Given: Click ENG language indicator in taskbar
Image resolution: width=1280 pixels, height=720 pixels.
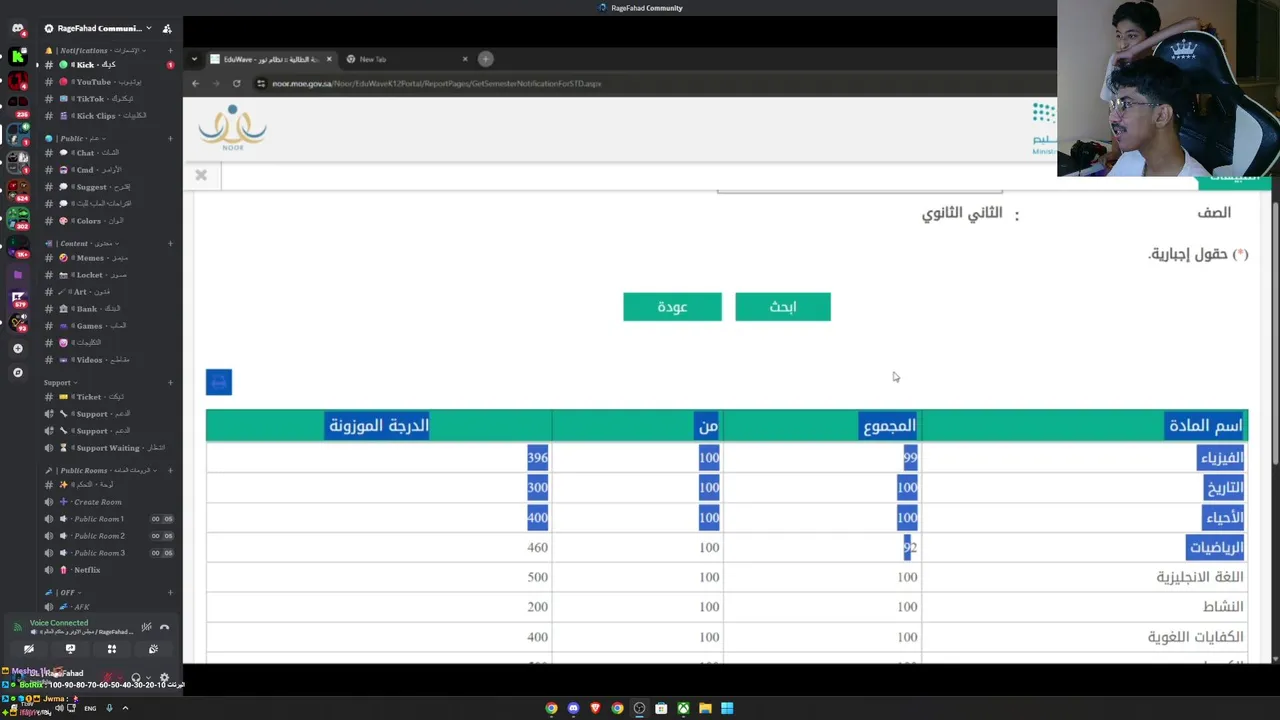Looking at the screenshot, I should click(x=90, y=708).
